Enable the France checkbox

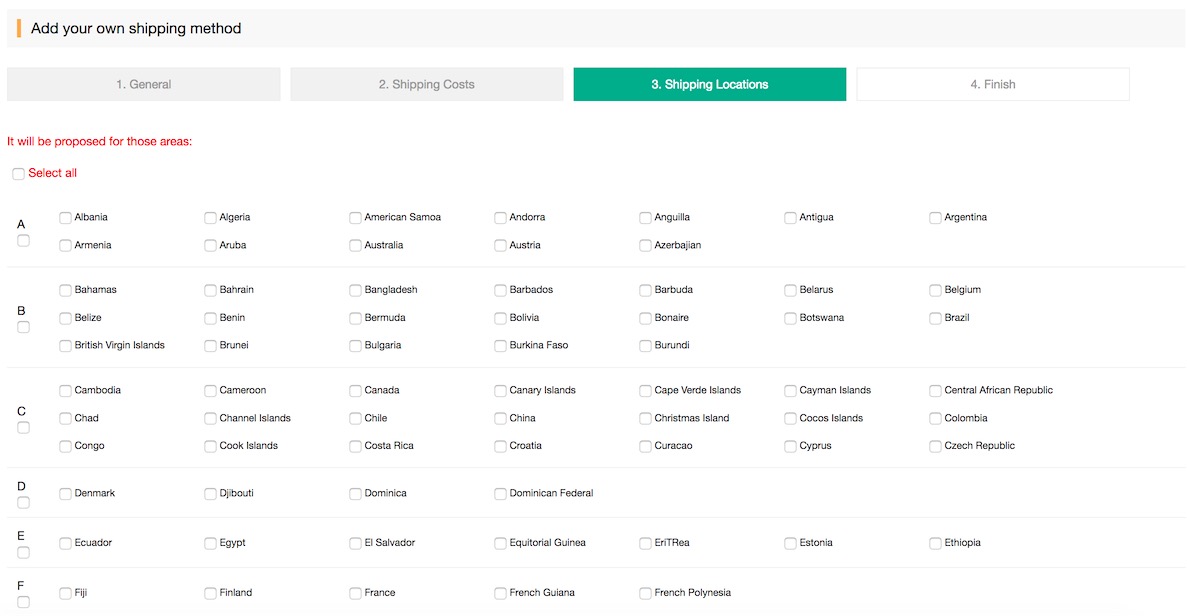(356, 594)
